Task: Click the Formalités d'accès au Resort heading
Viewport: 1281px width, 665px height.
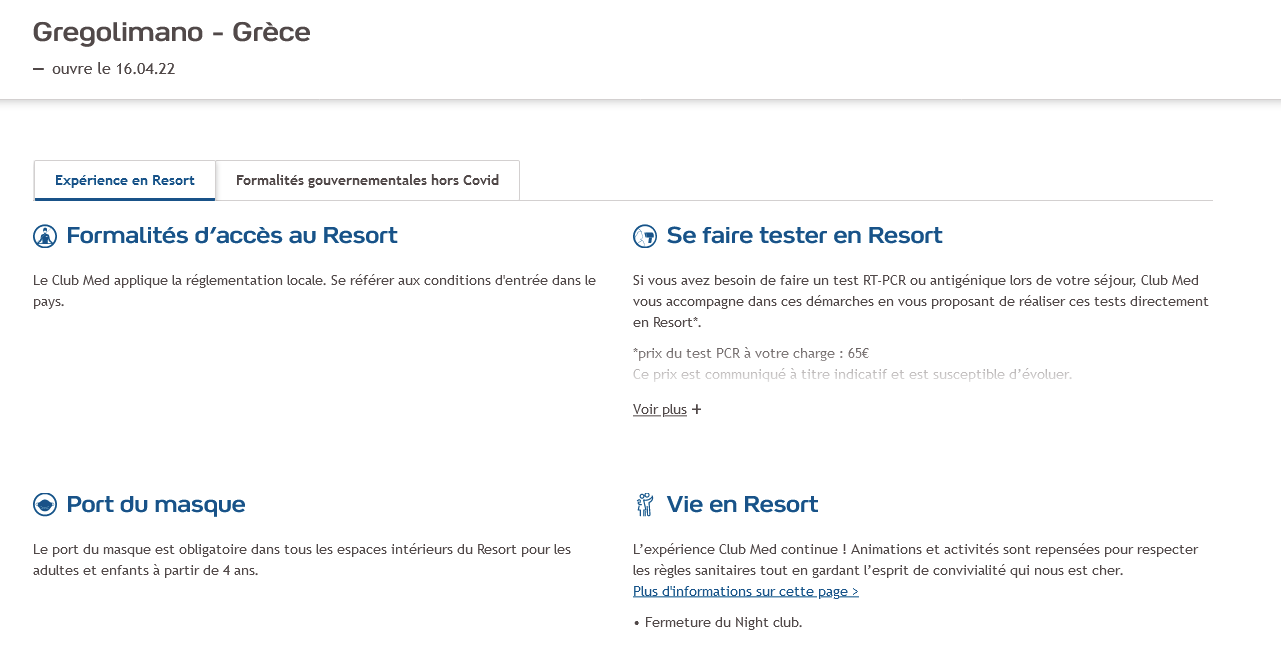Action: click(x=232, y=236)
